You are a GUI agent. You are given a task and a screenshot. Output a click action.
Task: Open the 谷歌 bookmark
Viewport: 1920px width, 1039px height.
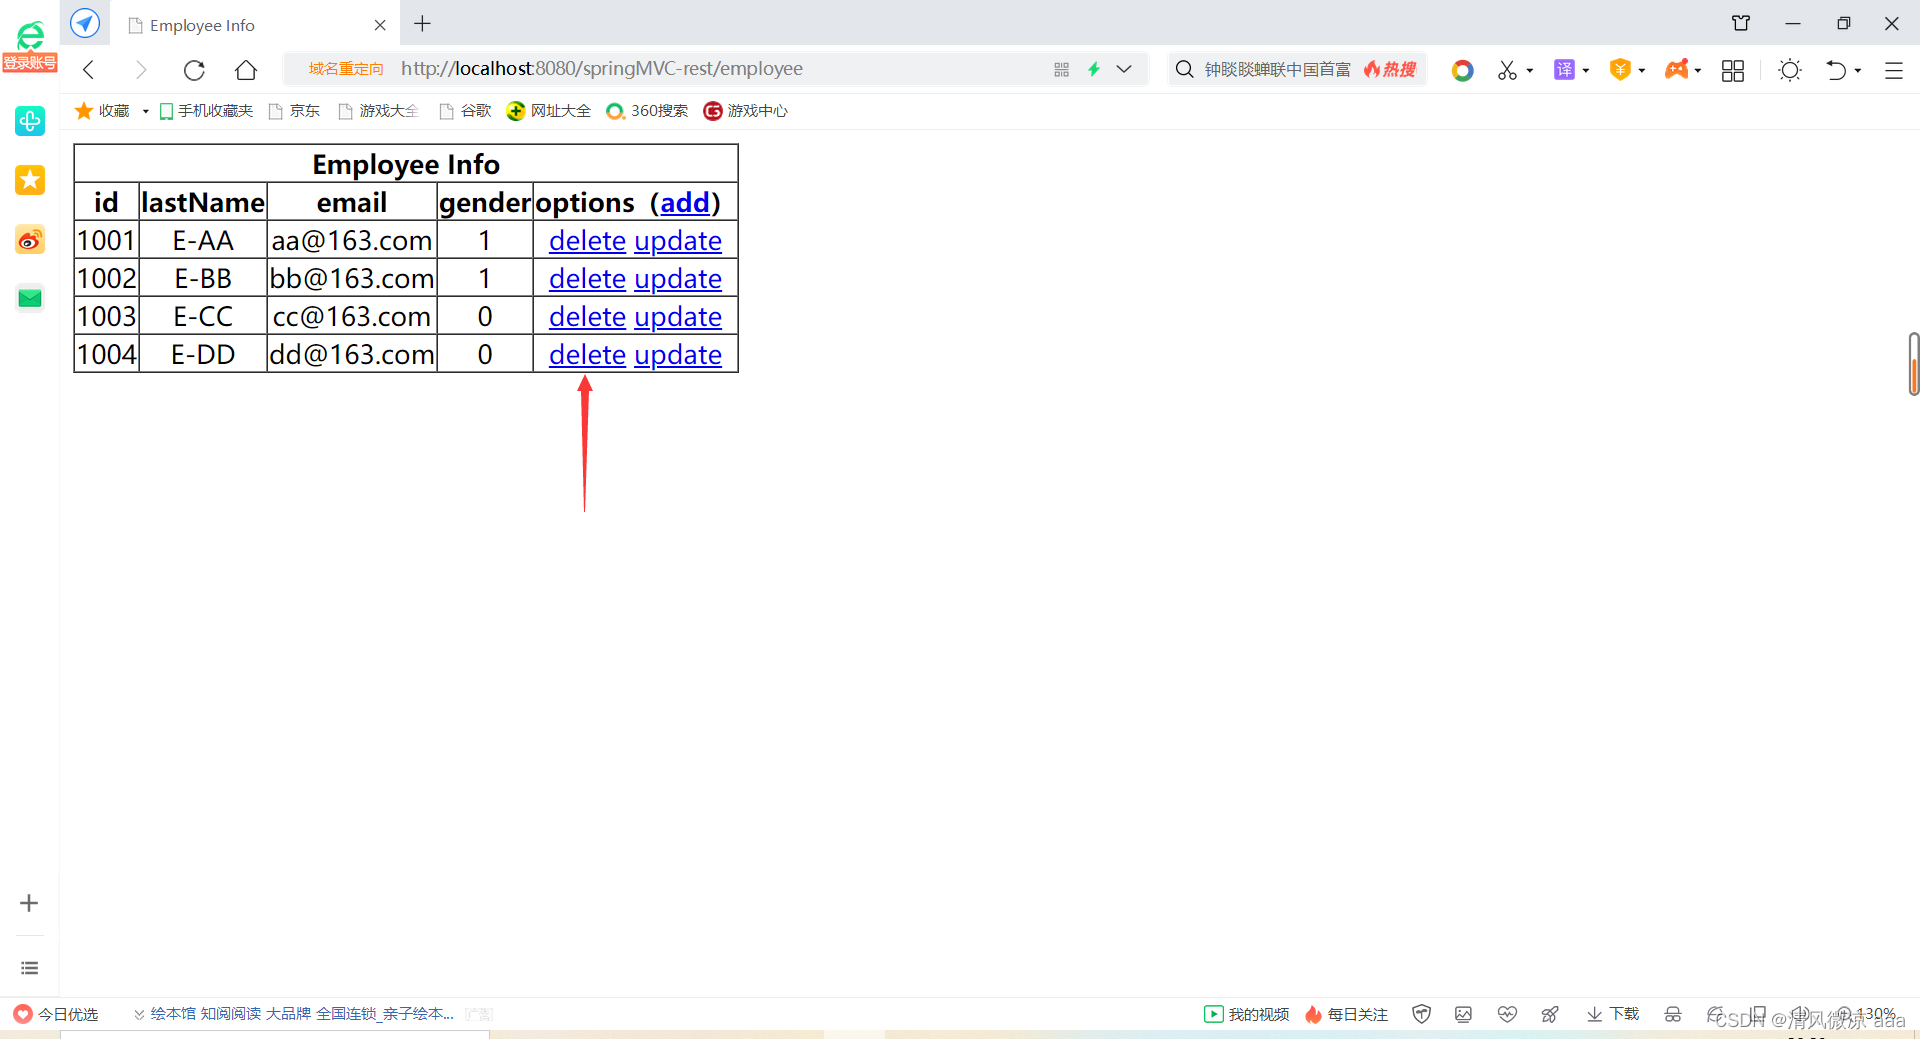coord(465,111)
